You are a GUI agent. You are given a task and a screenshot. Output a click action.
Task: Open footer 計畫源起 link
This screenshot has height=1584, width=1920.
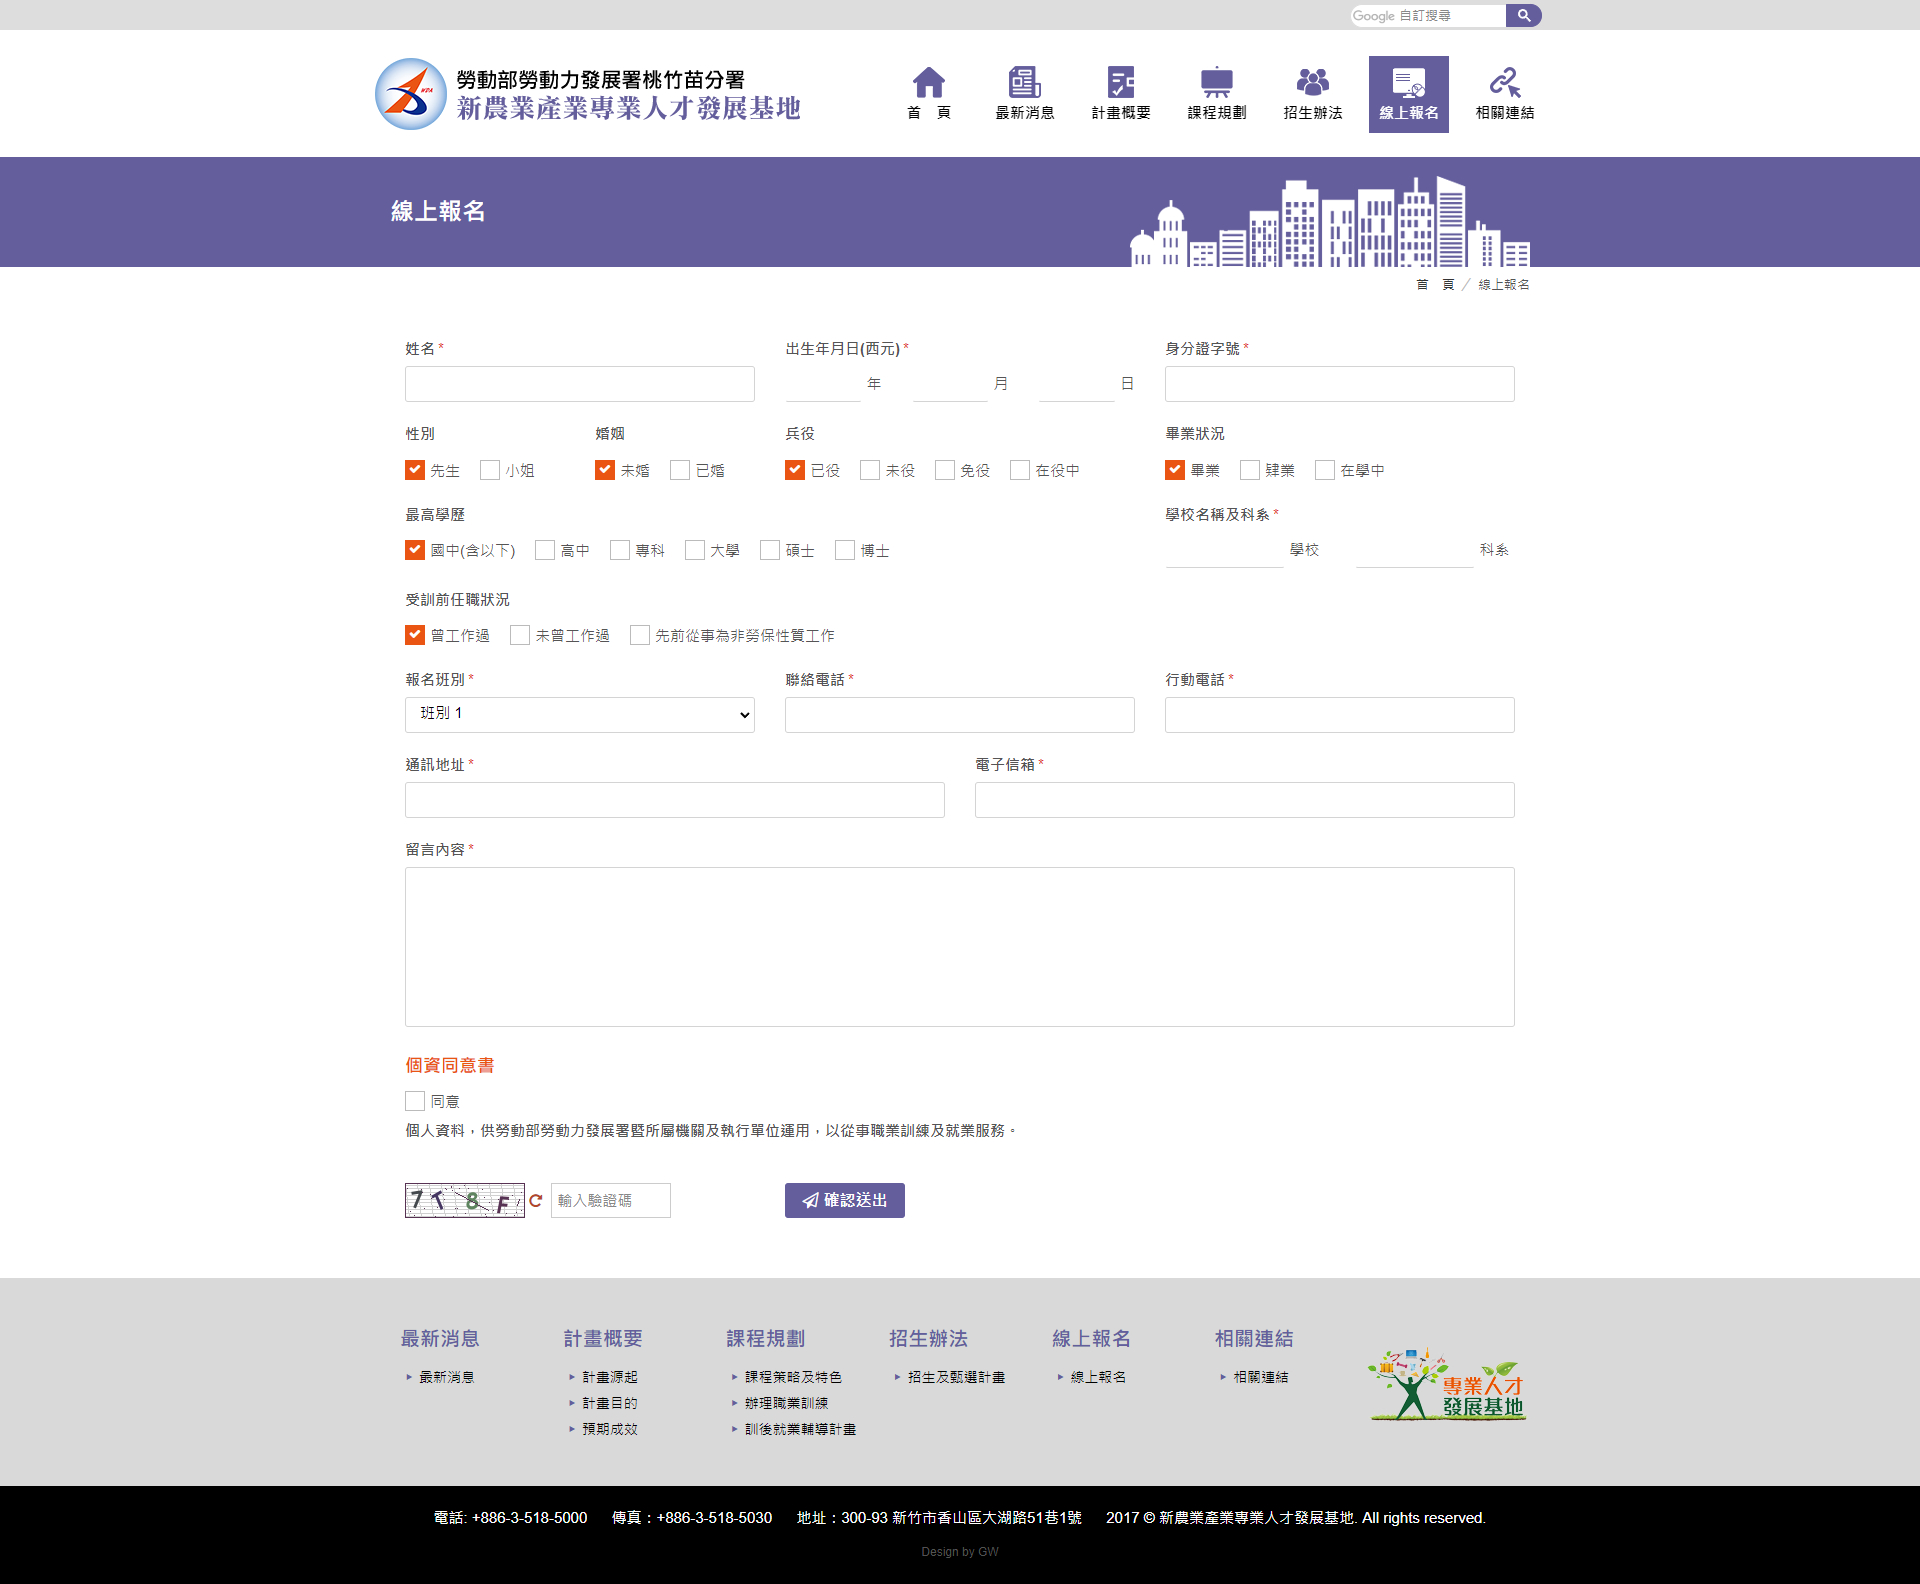(610, 1377)
